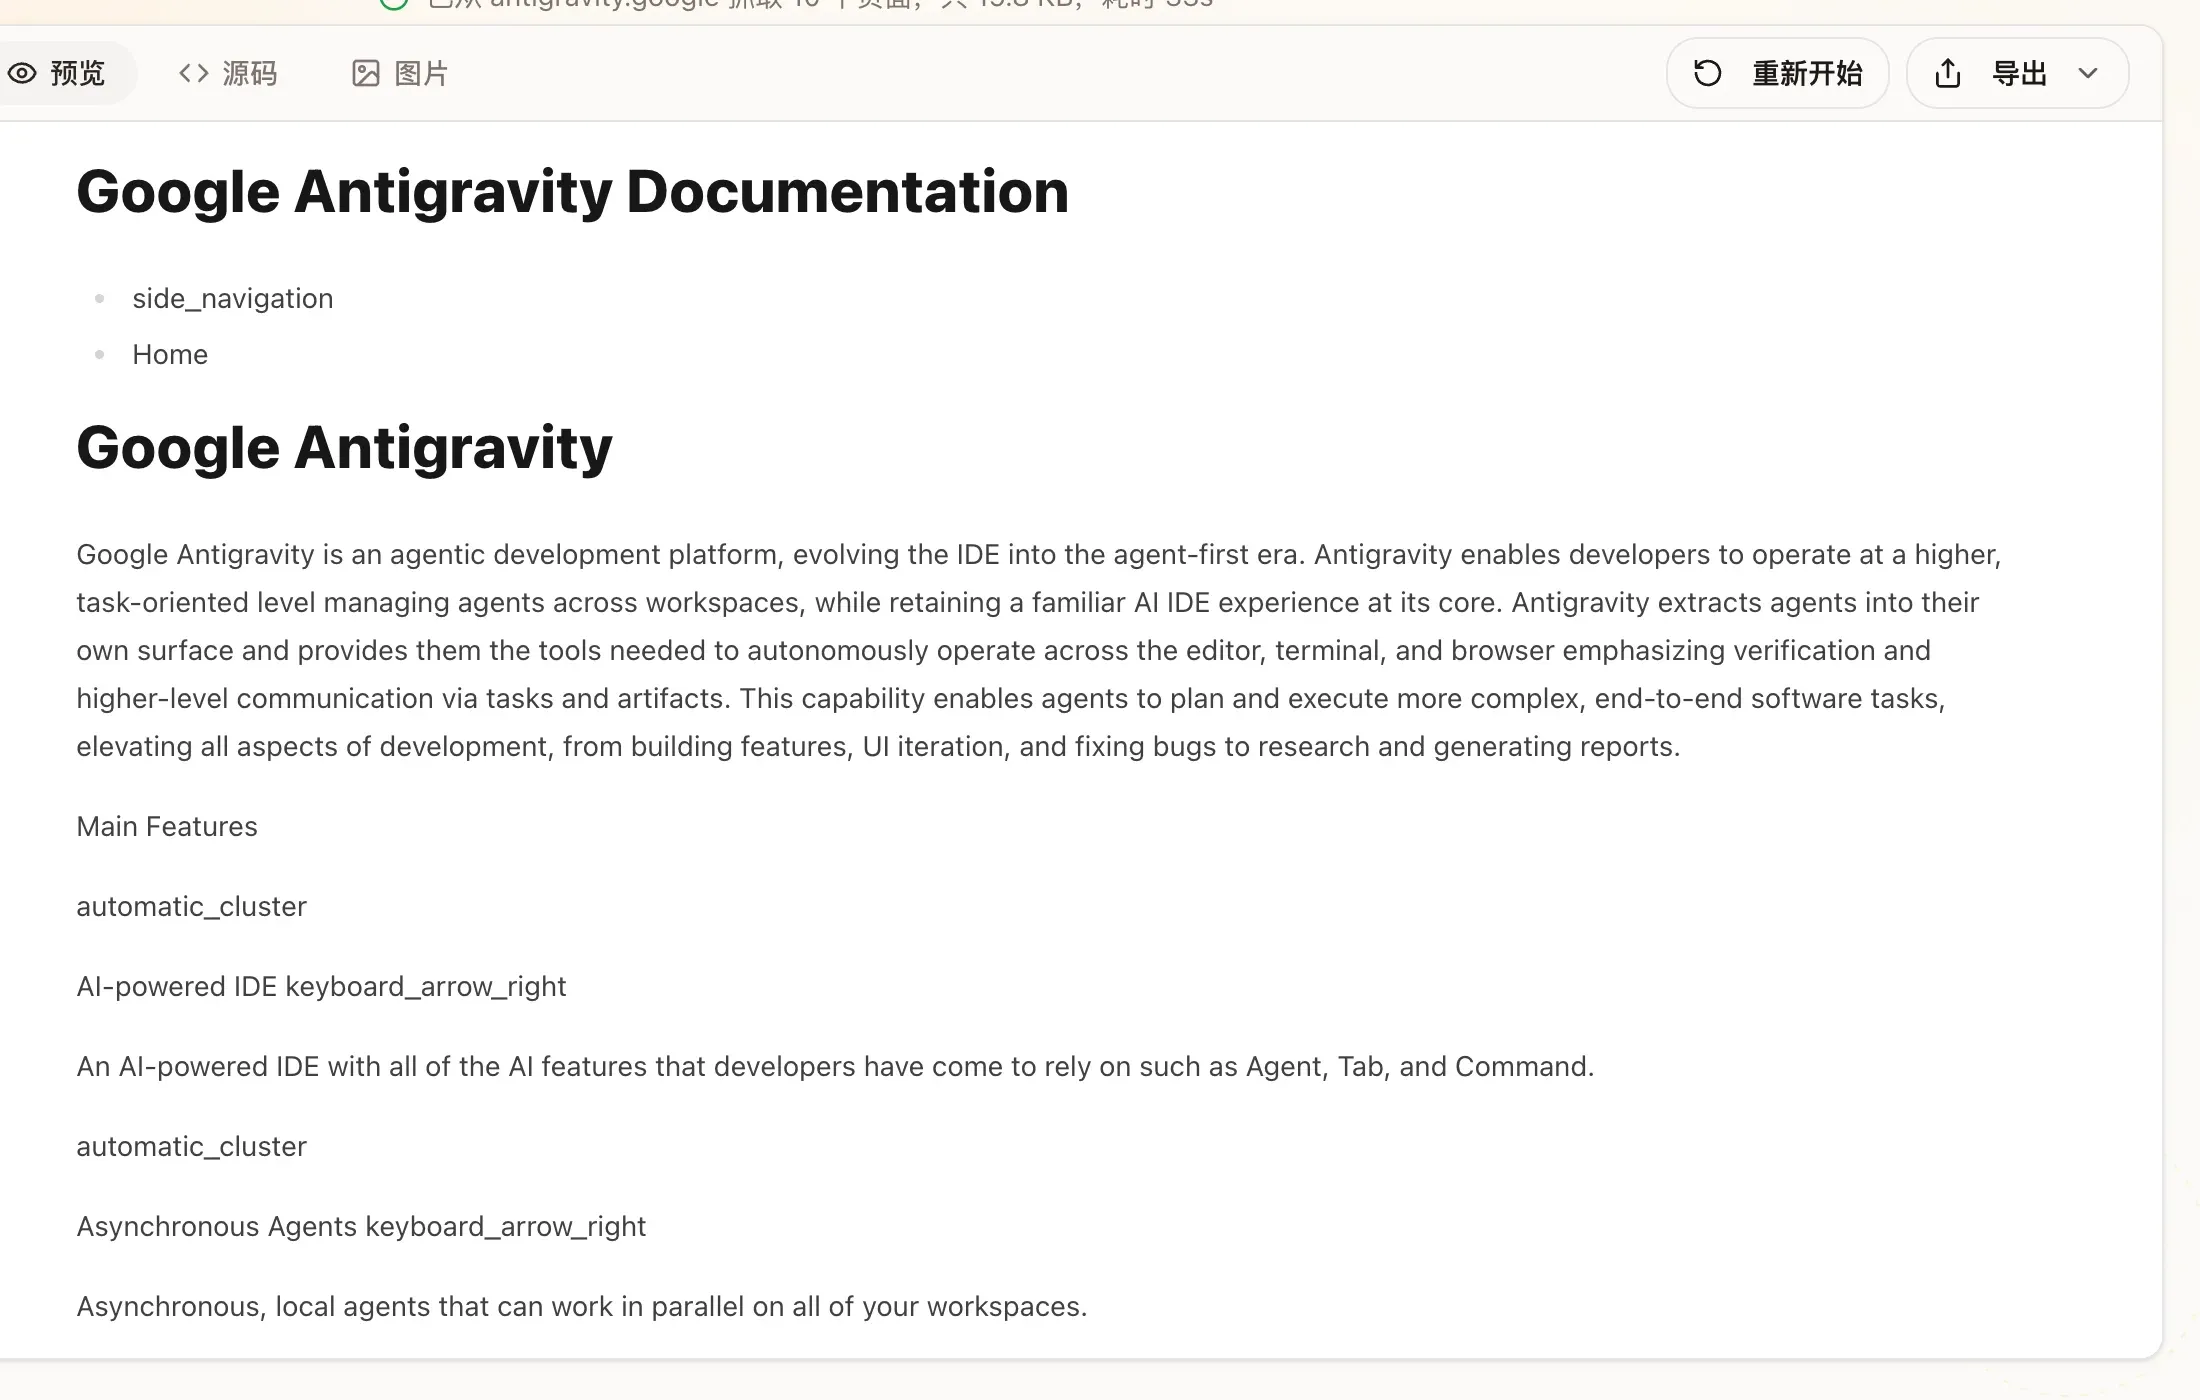Switch to the 源码 source tab
2200x1400 pixels.
pos(228,73)
